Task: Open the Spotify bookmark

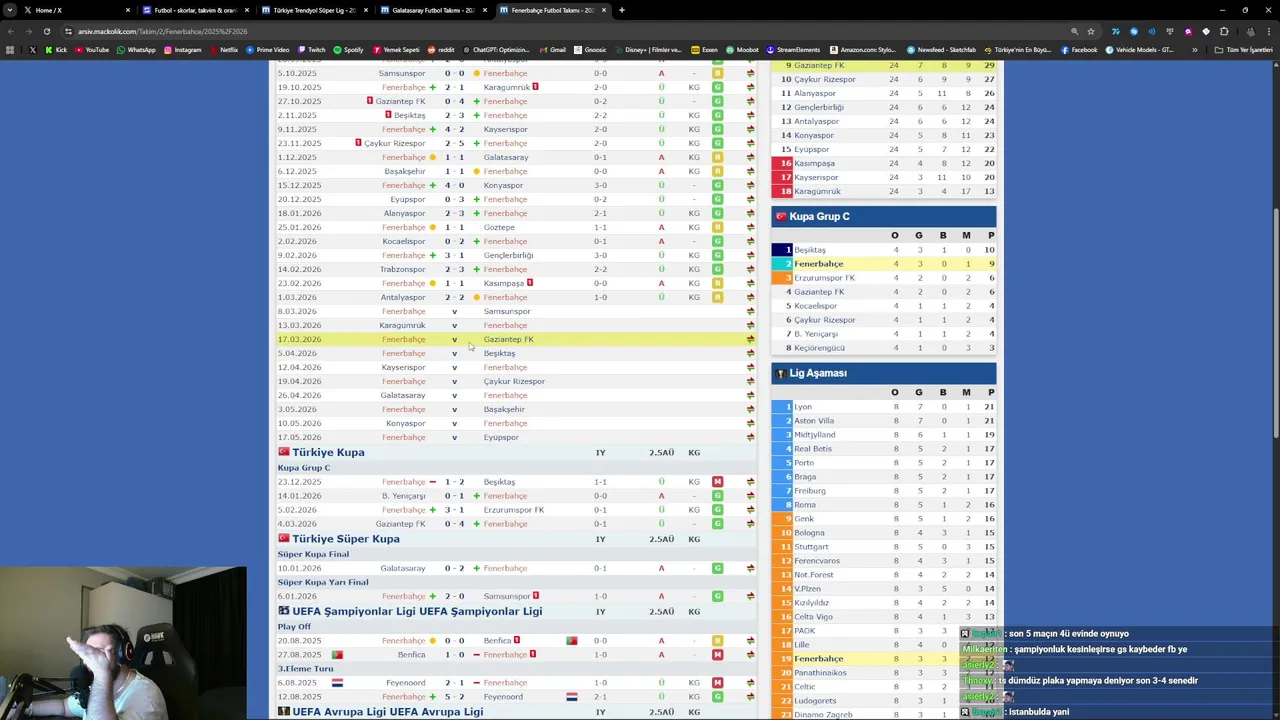Action: click(348, 50)
